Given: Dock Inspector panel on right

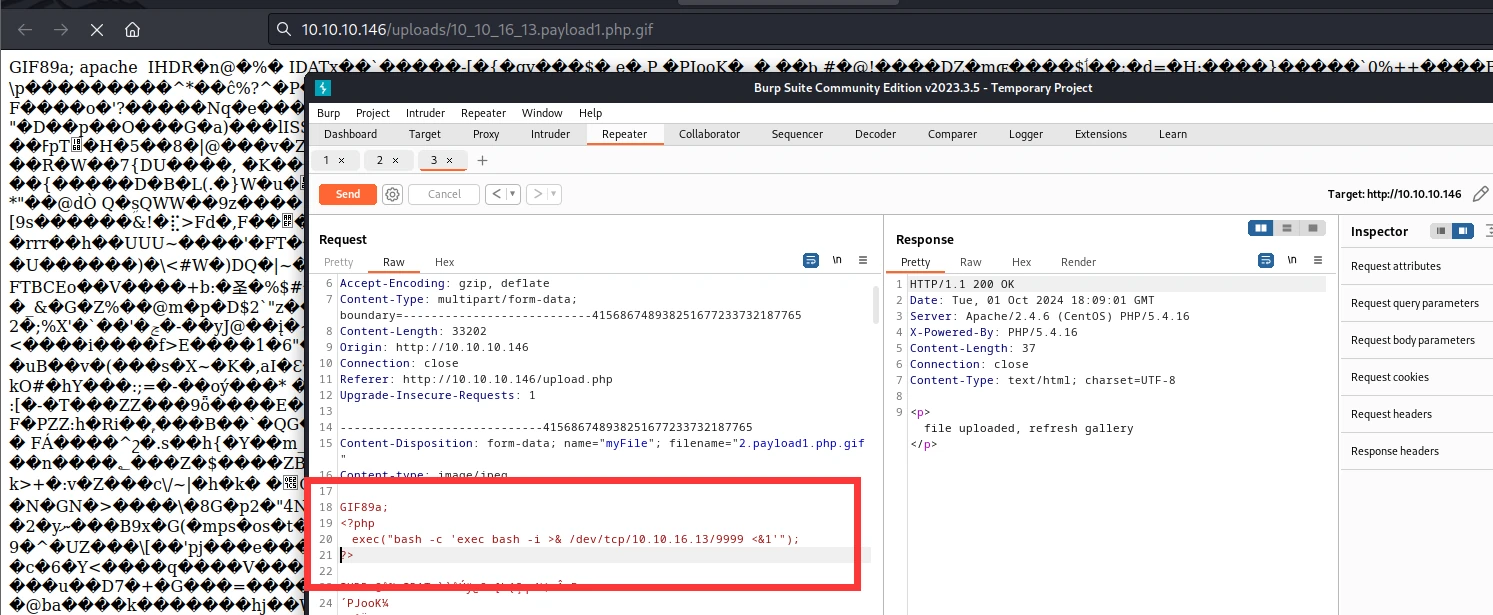Looking at the screenshot, I should 1463,231.
